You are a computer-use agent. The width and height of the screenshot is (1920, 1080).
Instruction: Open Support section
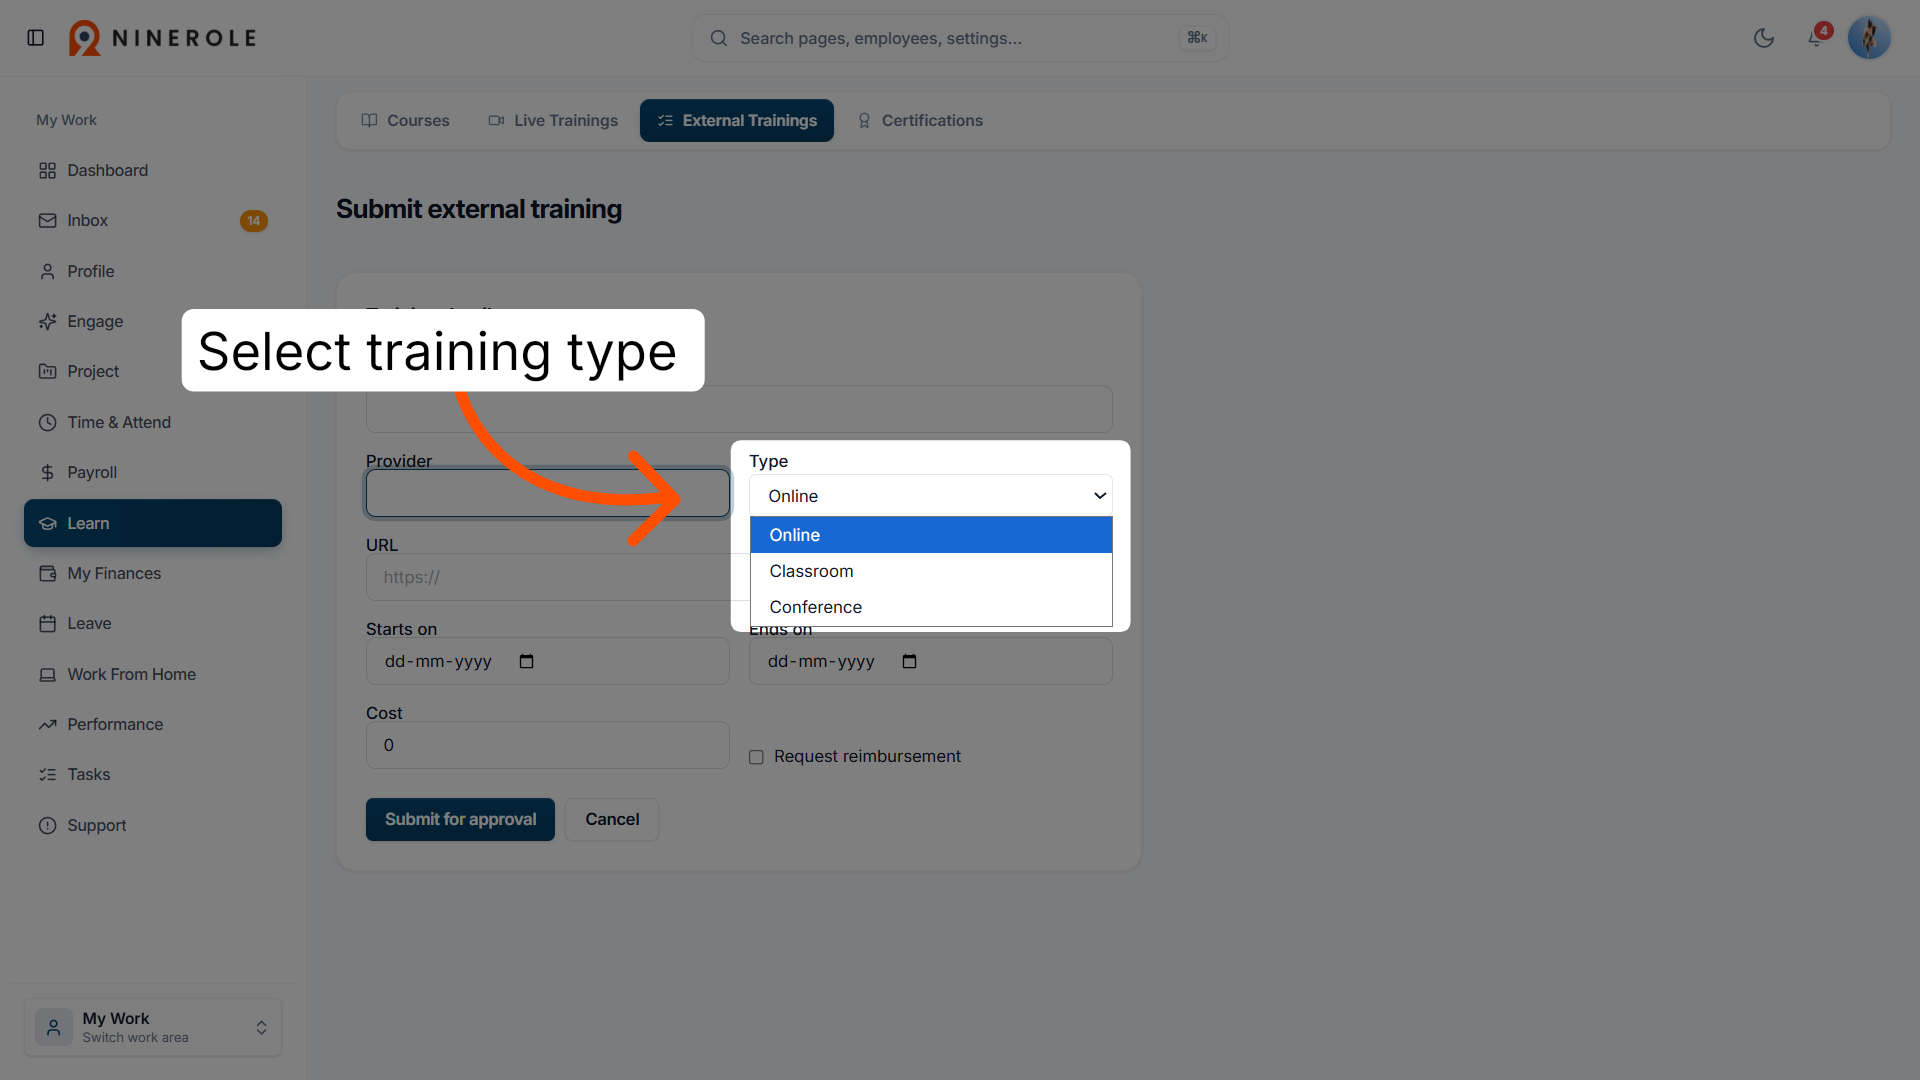tap(153, 825)
